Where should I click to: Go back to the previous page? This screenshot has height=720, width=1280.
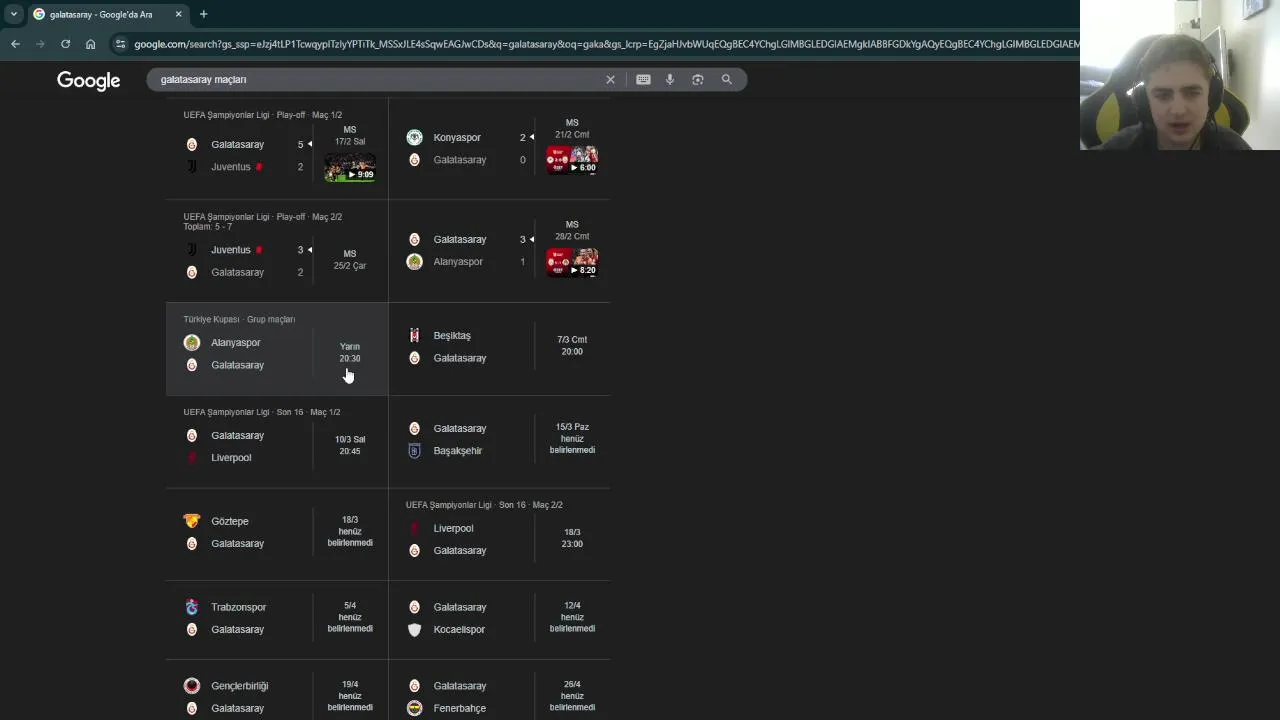click(15, 44)
